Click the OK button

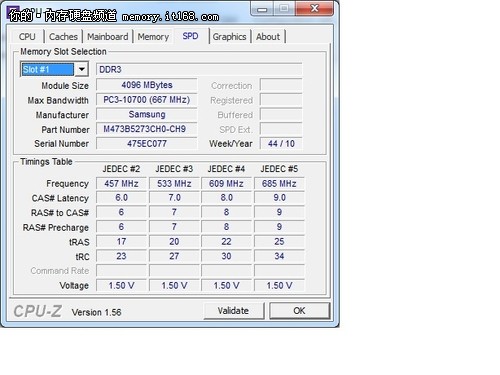coord(299,311)
